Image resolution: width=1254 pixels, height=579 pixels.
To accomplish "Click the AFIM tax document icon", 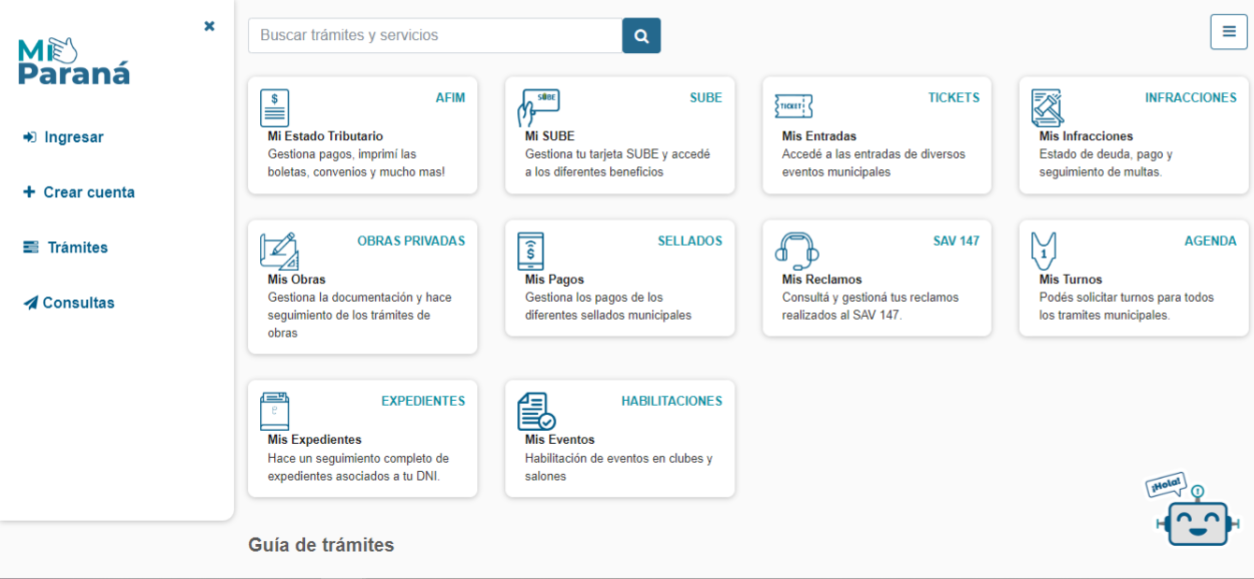I will [x=274, y=107].
